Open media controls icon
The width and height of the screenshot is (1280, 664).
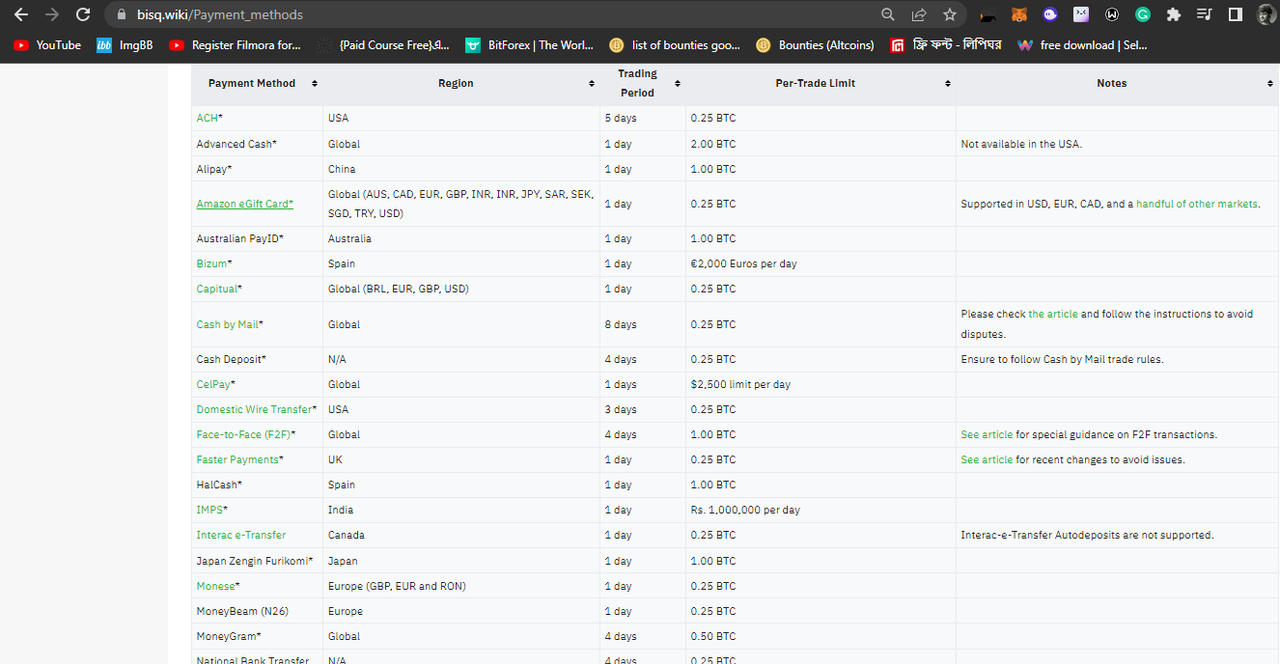pos(1204,15)
